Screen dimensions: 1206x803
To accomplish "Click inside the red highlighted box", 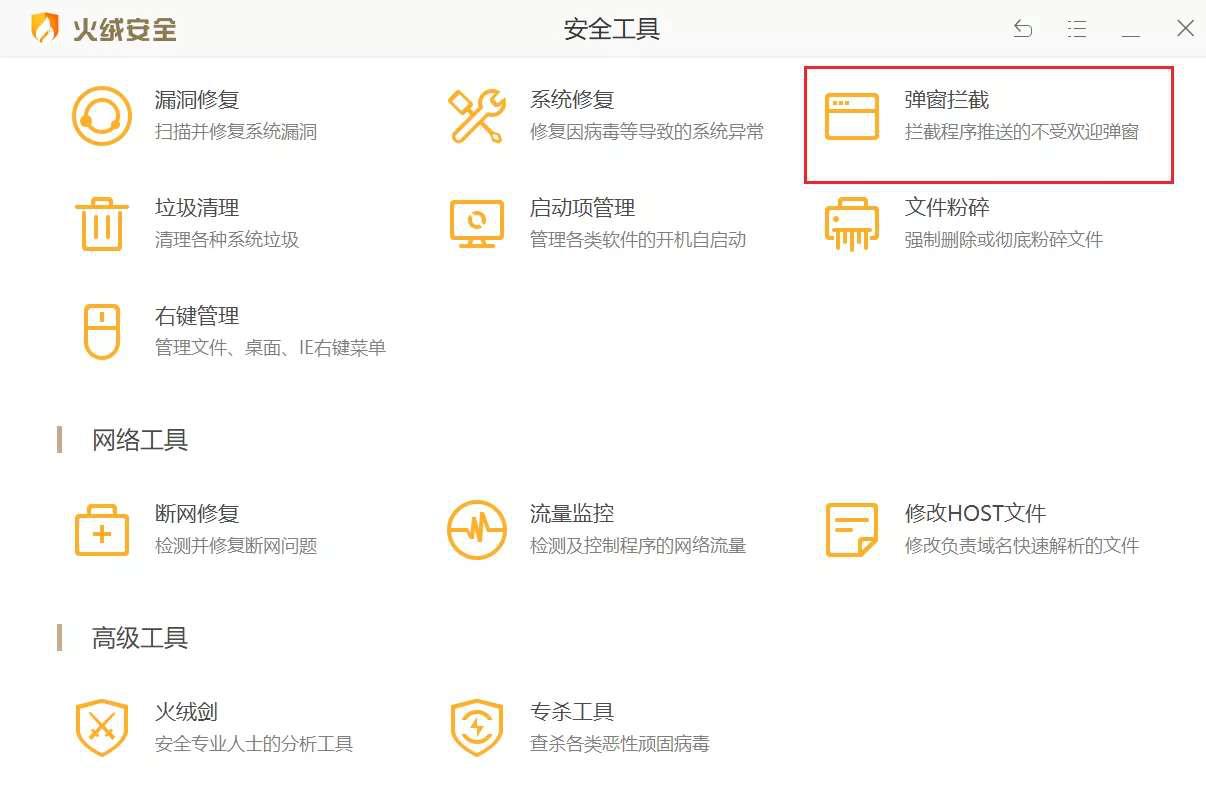I will (988, 122).
